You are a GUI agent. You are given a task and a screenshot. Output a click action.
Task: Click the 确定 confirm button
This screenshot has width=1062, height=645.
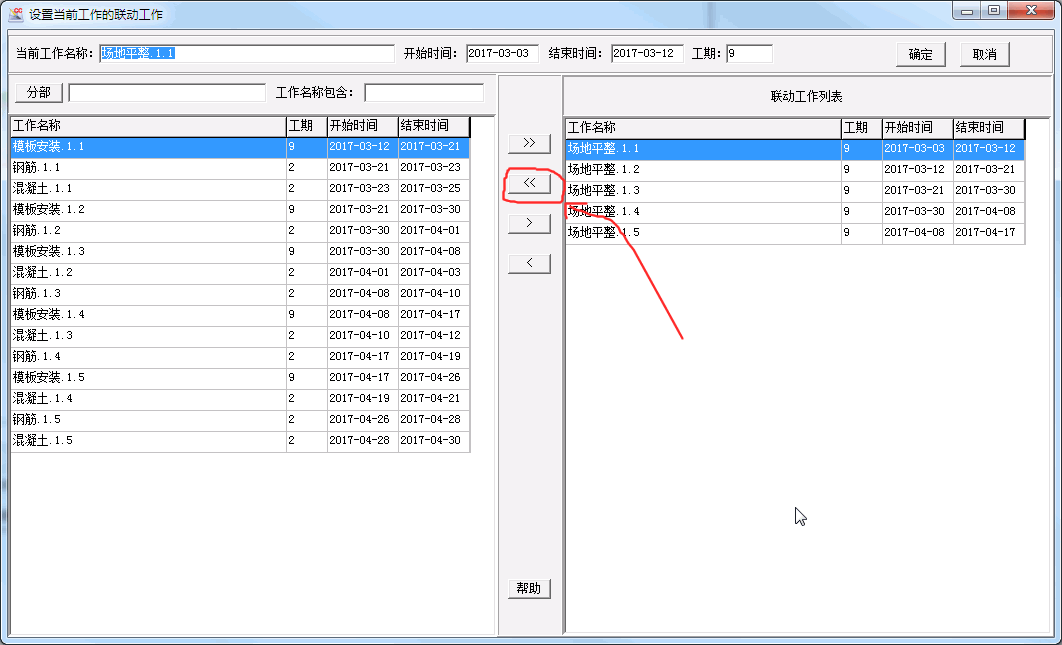tap(920, 55)
